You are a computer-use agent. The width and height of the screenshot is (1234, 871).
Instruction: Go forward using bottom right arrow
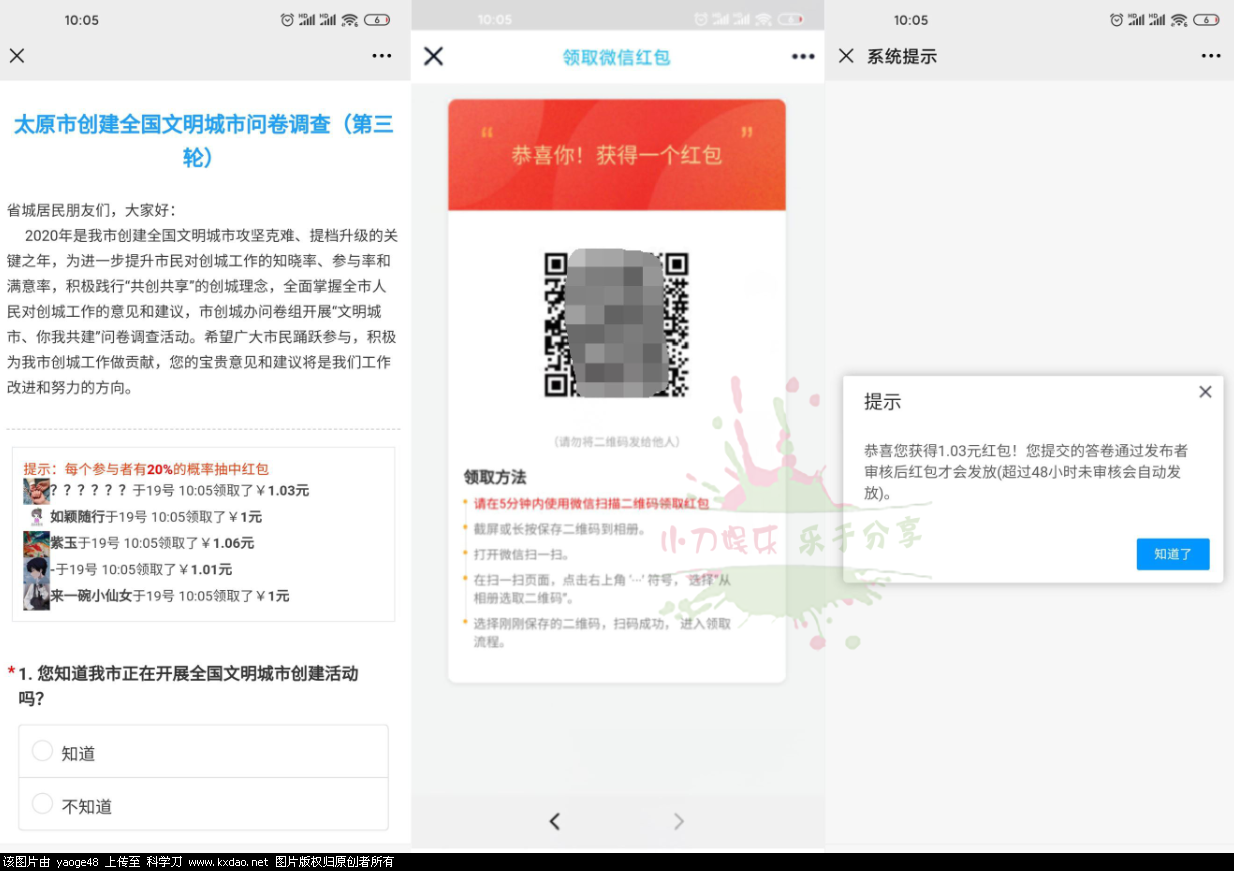679,821
